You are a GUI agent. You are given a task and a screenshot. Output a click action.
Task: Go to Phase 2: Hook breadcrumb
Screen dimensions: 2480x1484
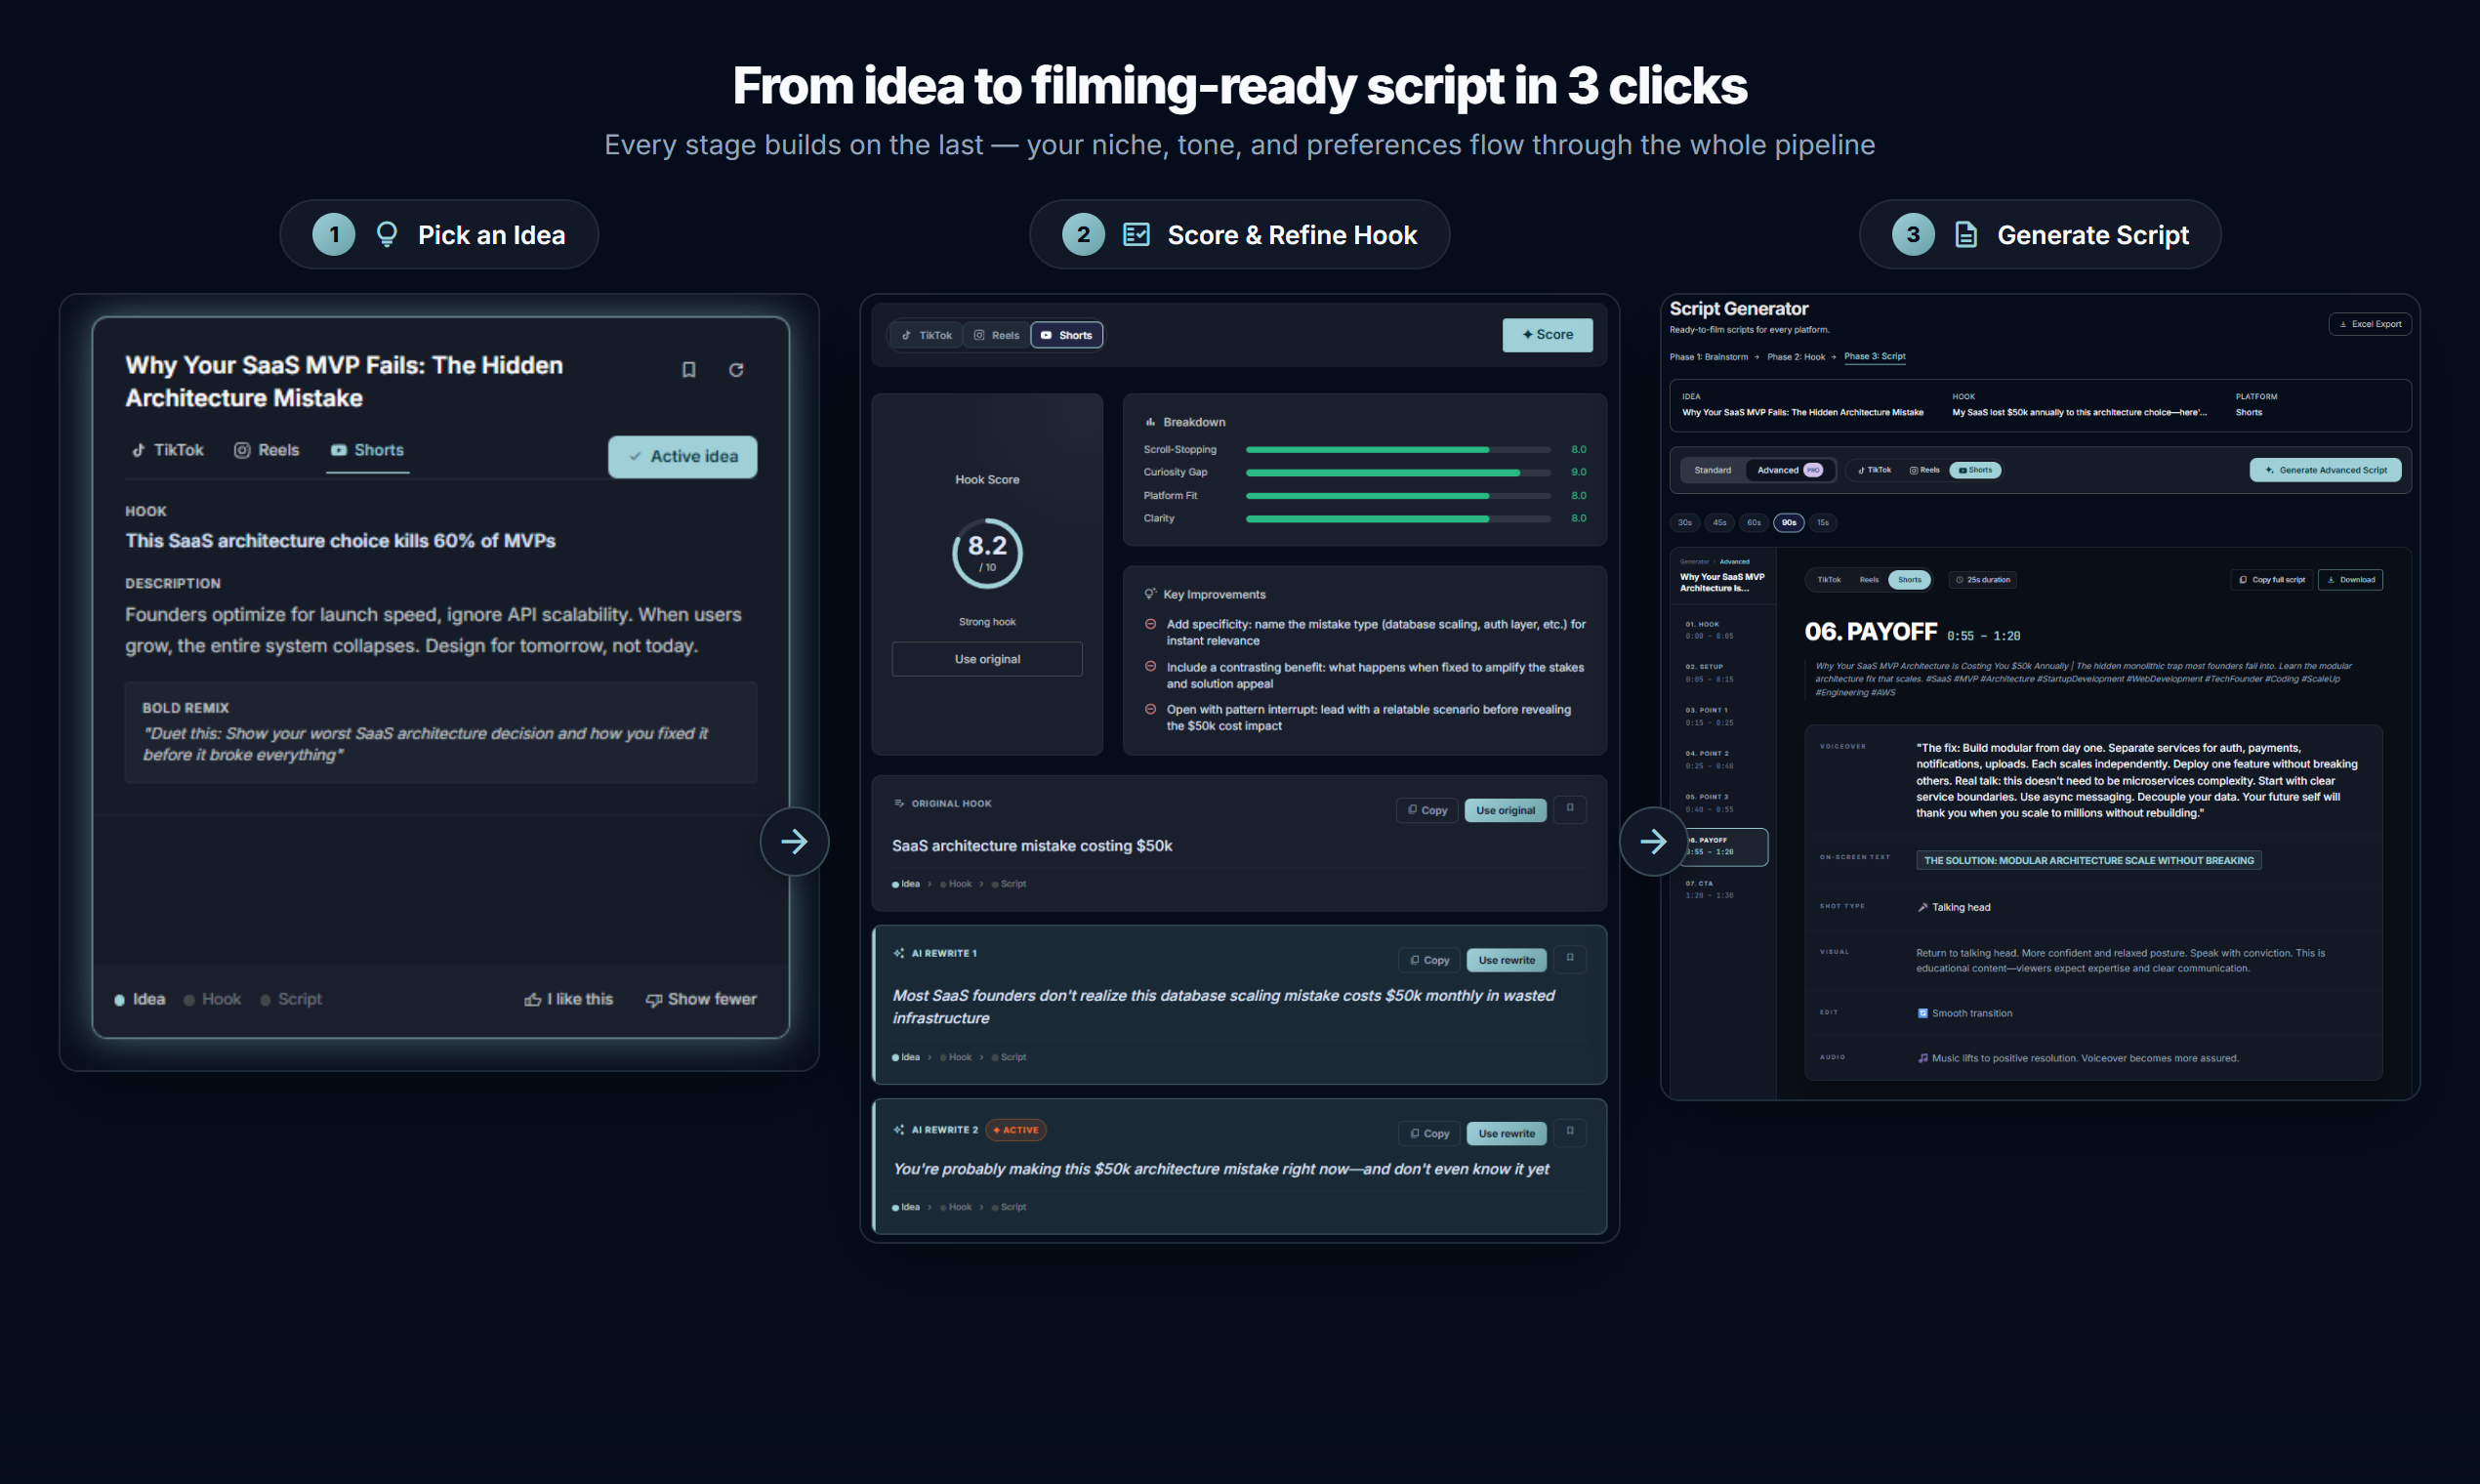[x=1795, y=357]
